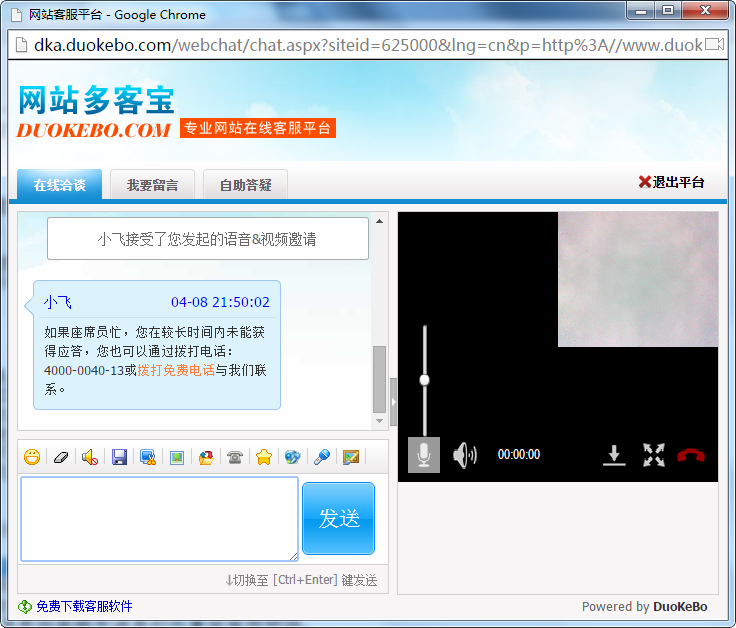The image size is (736, 628).
Task: Click the cast icon at address bar end
Action: click(x=715, y=45)
